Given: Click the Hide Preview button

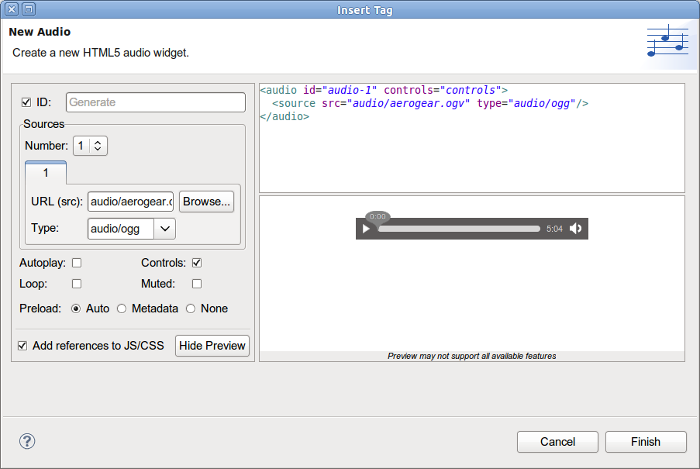Looking at the screenshot, I should point(212,346).
